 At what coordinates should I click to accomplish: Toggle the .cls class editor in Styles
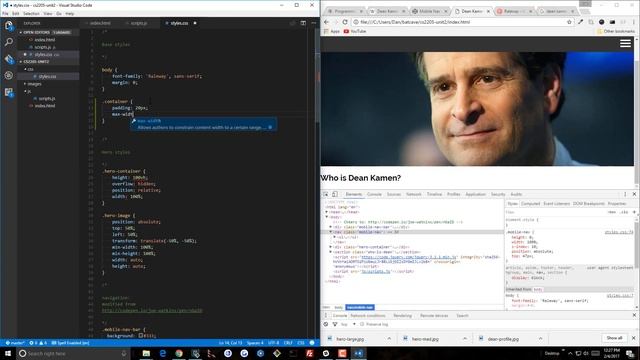click(624, 212)
